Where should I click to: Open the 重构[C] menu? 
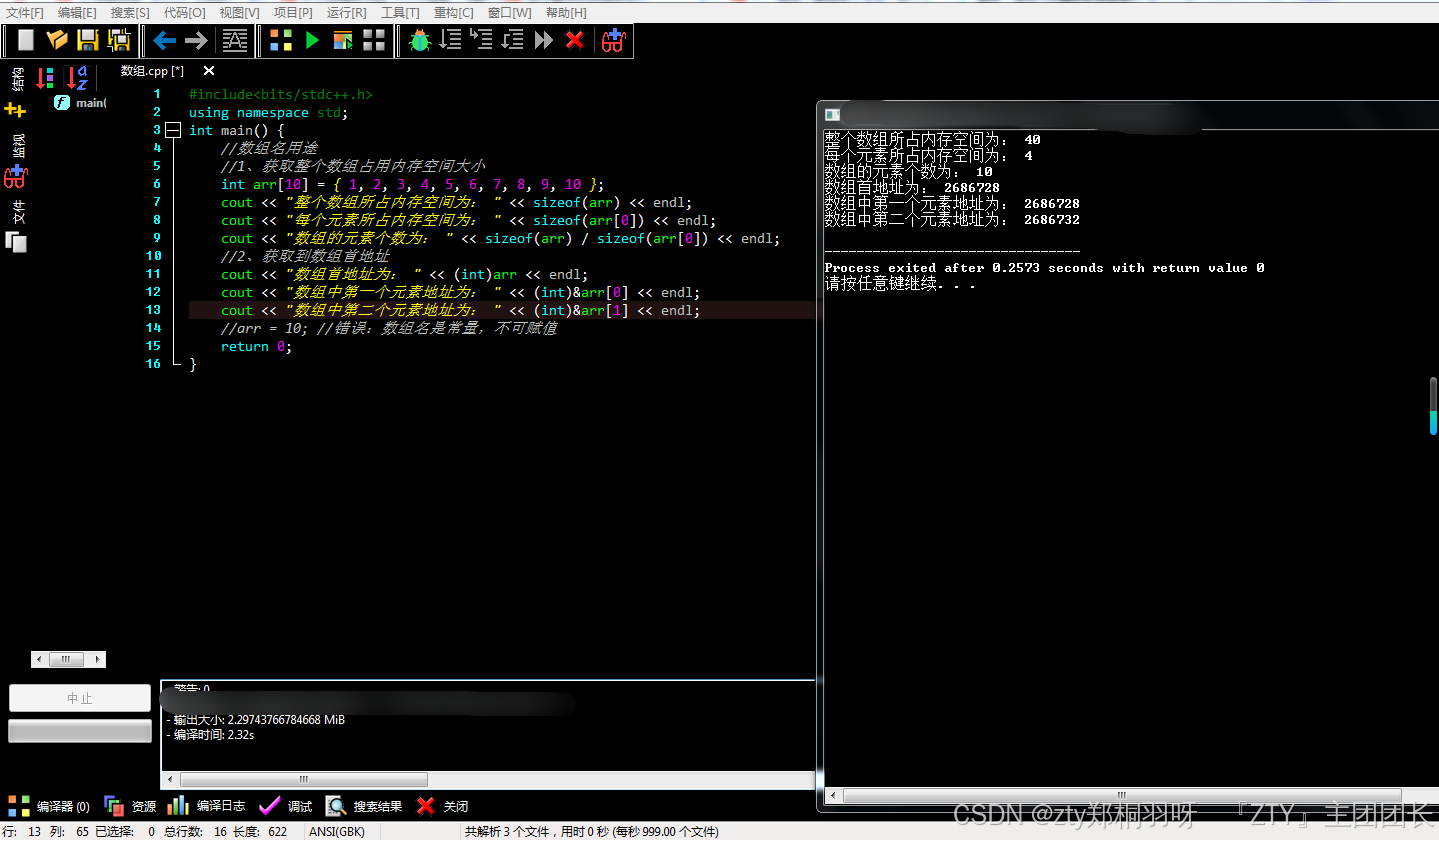pos(453,12)
